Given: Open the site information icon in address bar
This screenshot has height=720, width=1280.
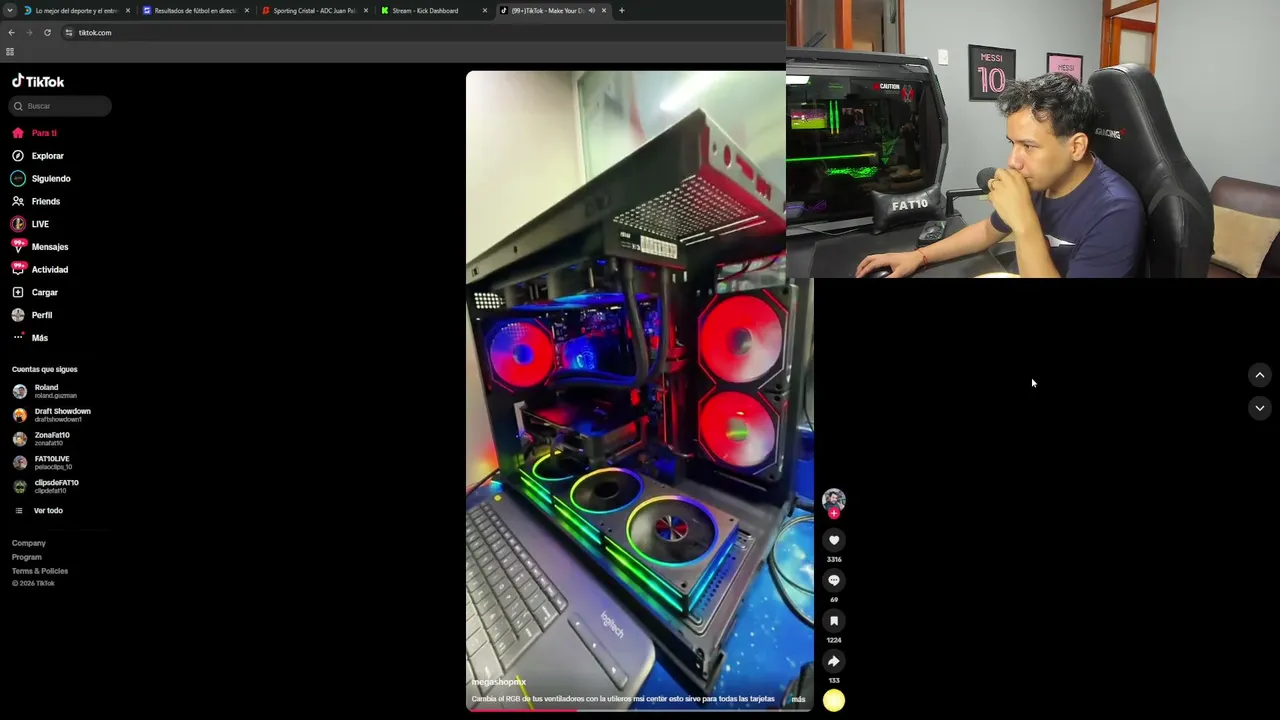Looking at the screenshot, I should click(x=69, y=32).
